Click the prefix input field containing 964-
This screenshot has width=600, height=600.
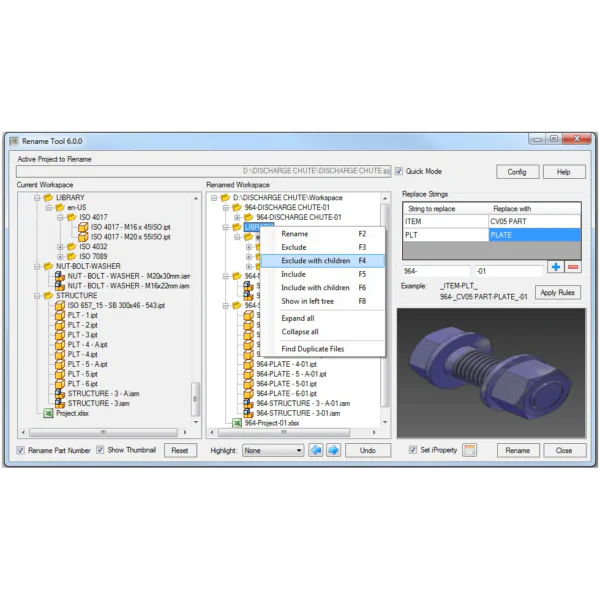tap(436, 271)
